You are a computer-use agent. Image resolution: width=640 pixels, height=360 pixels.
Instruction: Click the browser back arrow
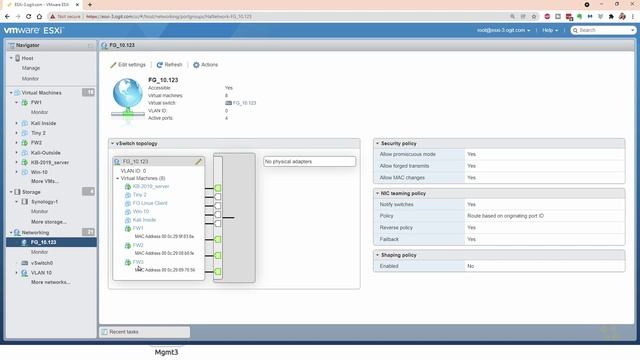pyautogui.click(x=7, y=16)
